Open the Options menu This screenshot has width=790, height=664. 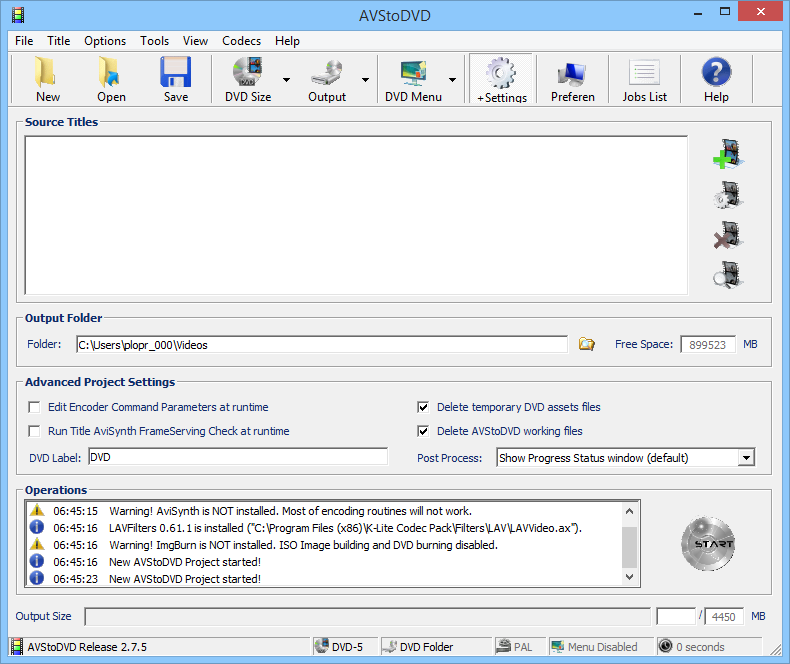point(105,41)
